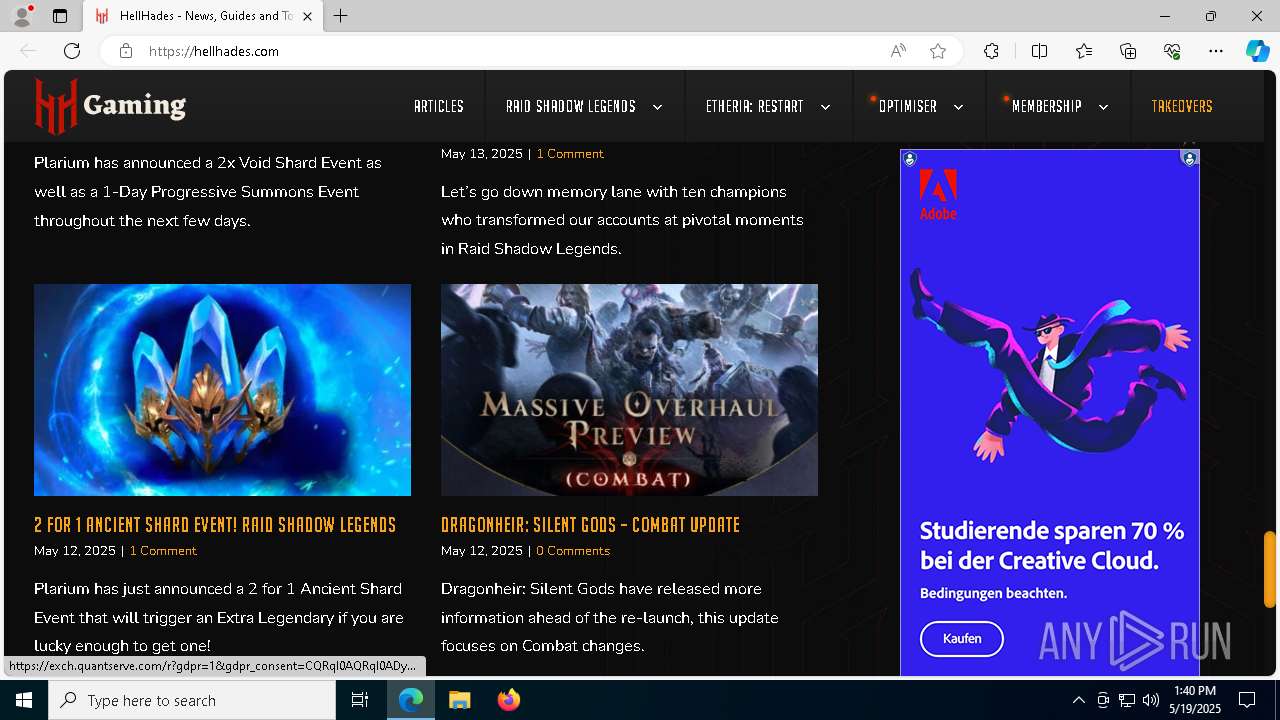Open the Articles menu item
Screen dimensions: 1280x720
pos(439,106)
